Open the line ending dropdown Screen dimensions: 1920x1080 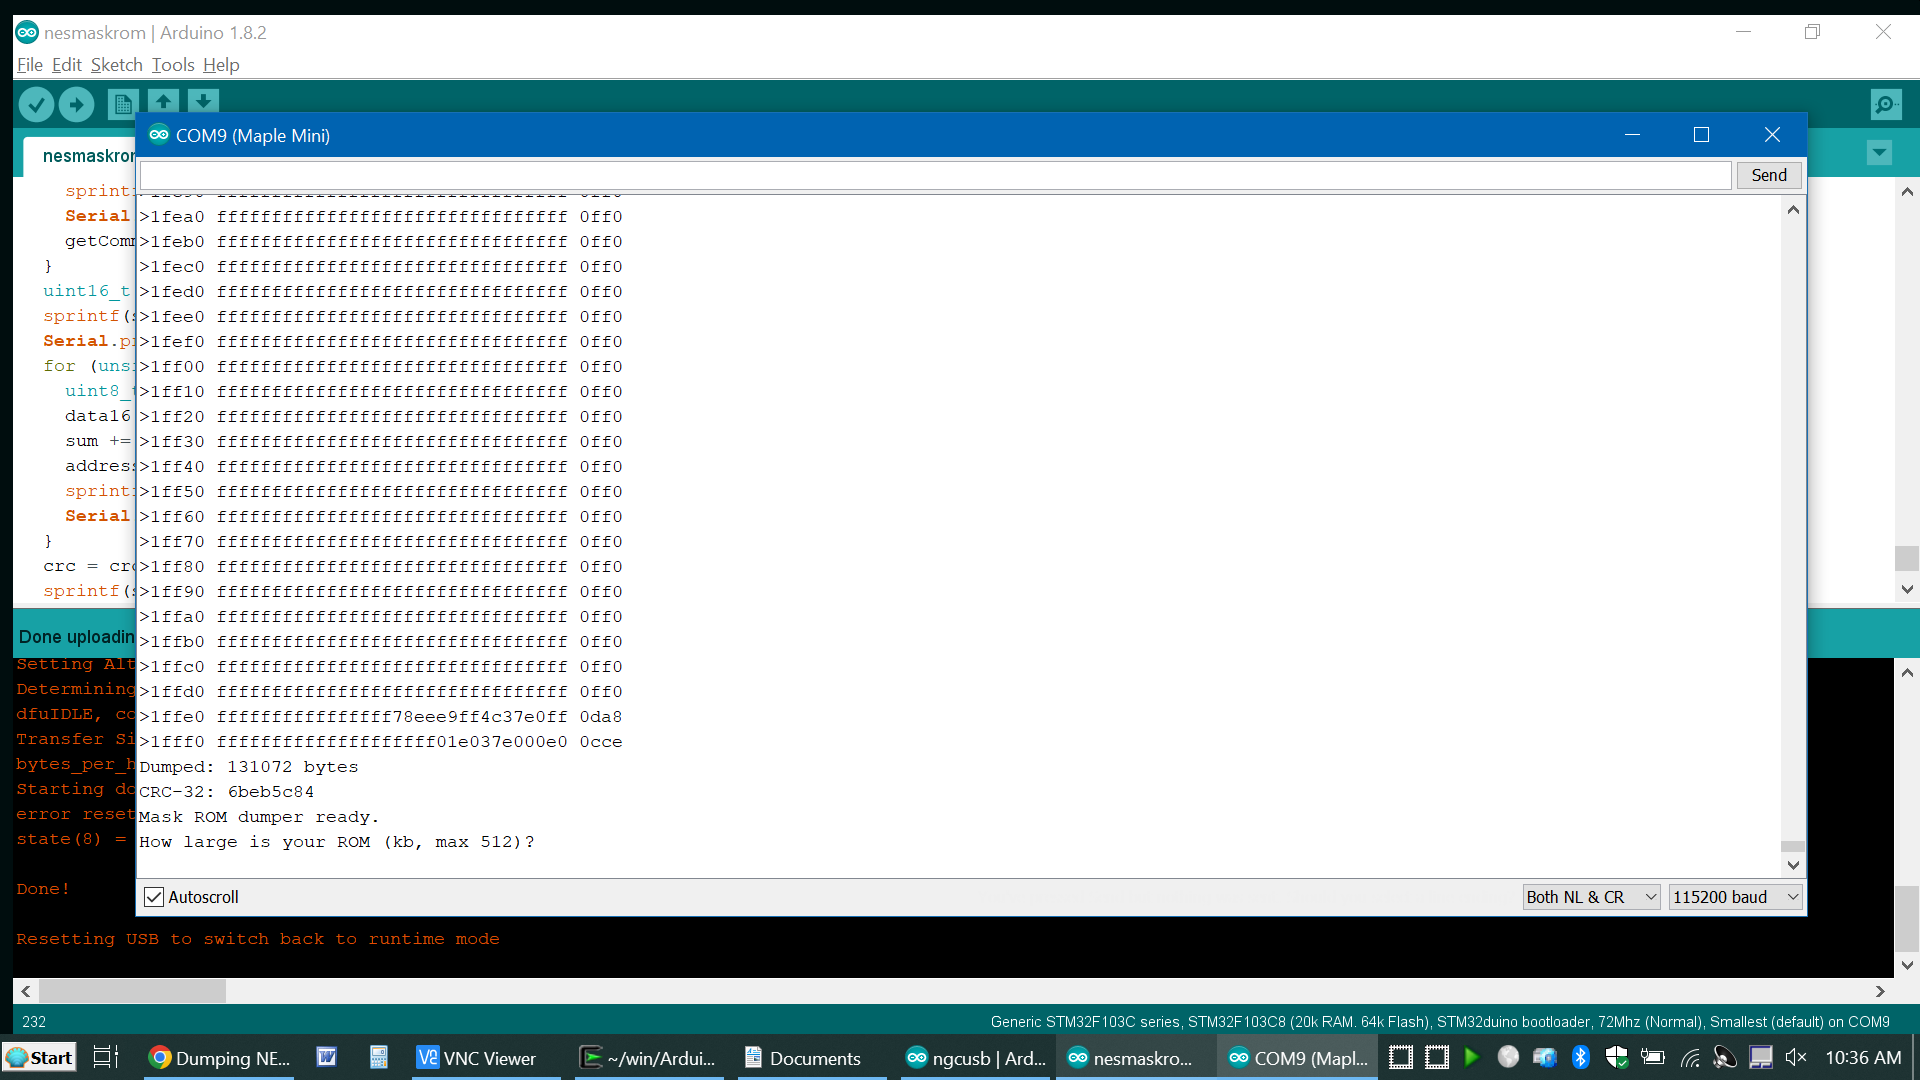pos(1591,897)
